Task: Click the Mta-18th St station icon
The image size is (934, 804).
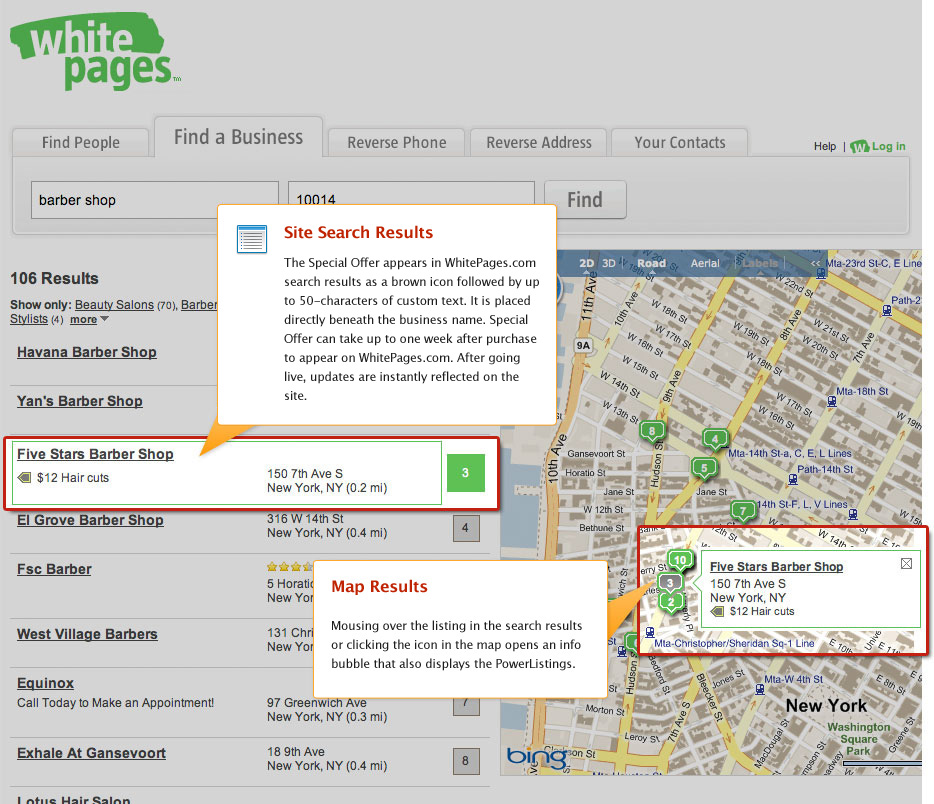Action: pyautogui.click(x=832, y=401)
